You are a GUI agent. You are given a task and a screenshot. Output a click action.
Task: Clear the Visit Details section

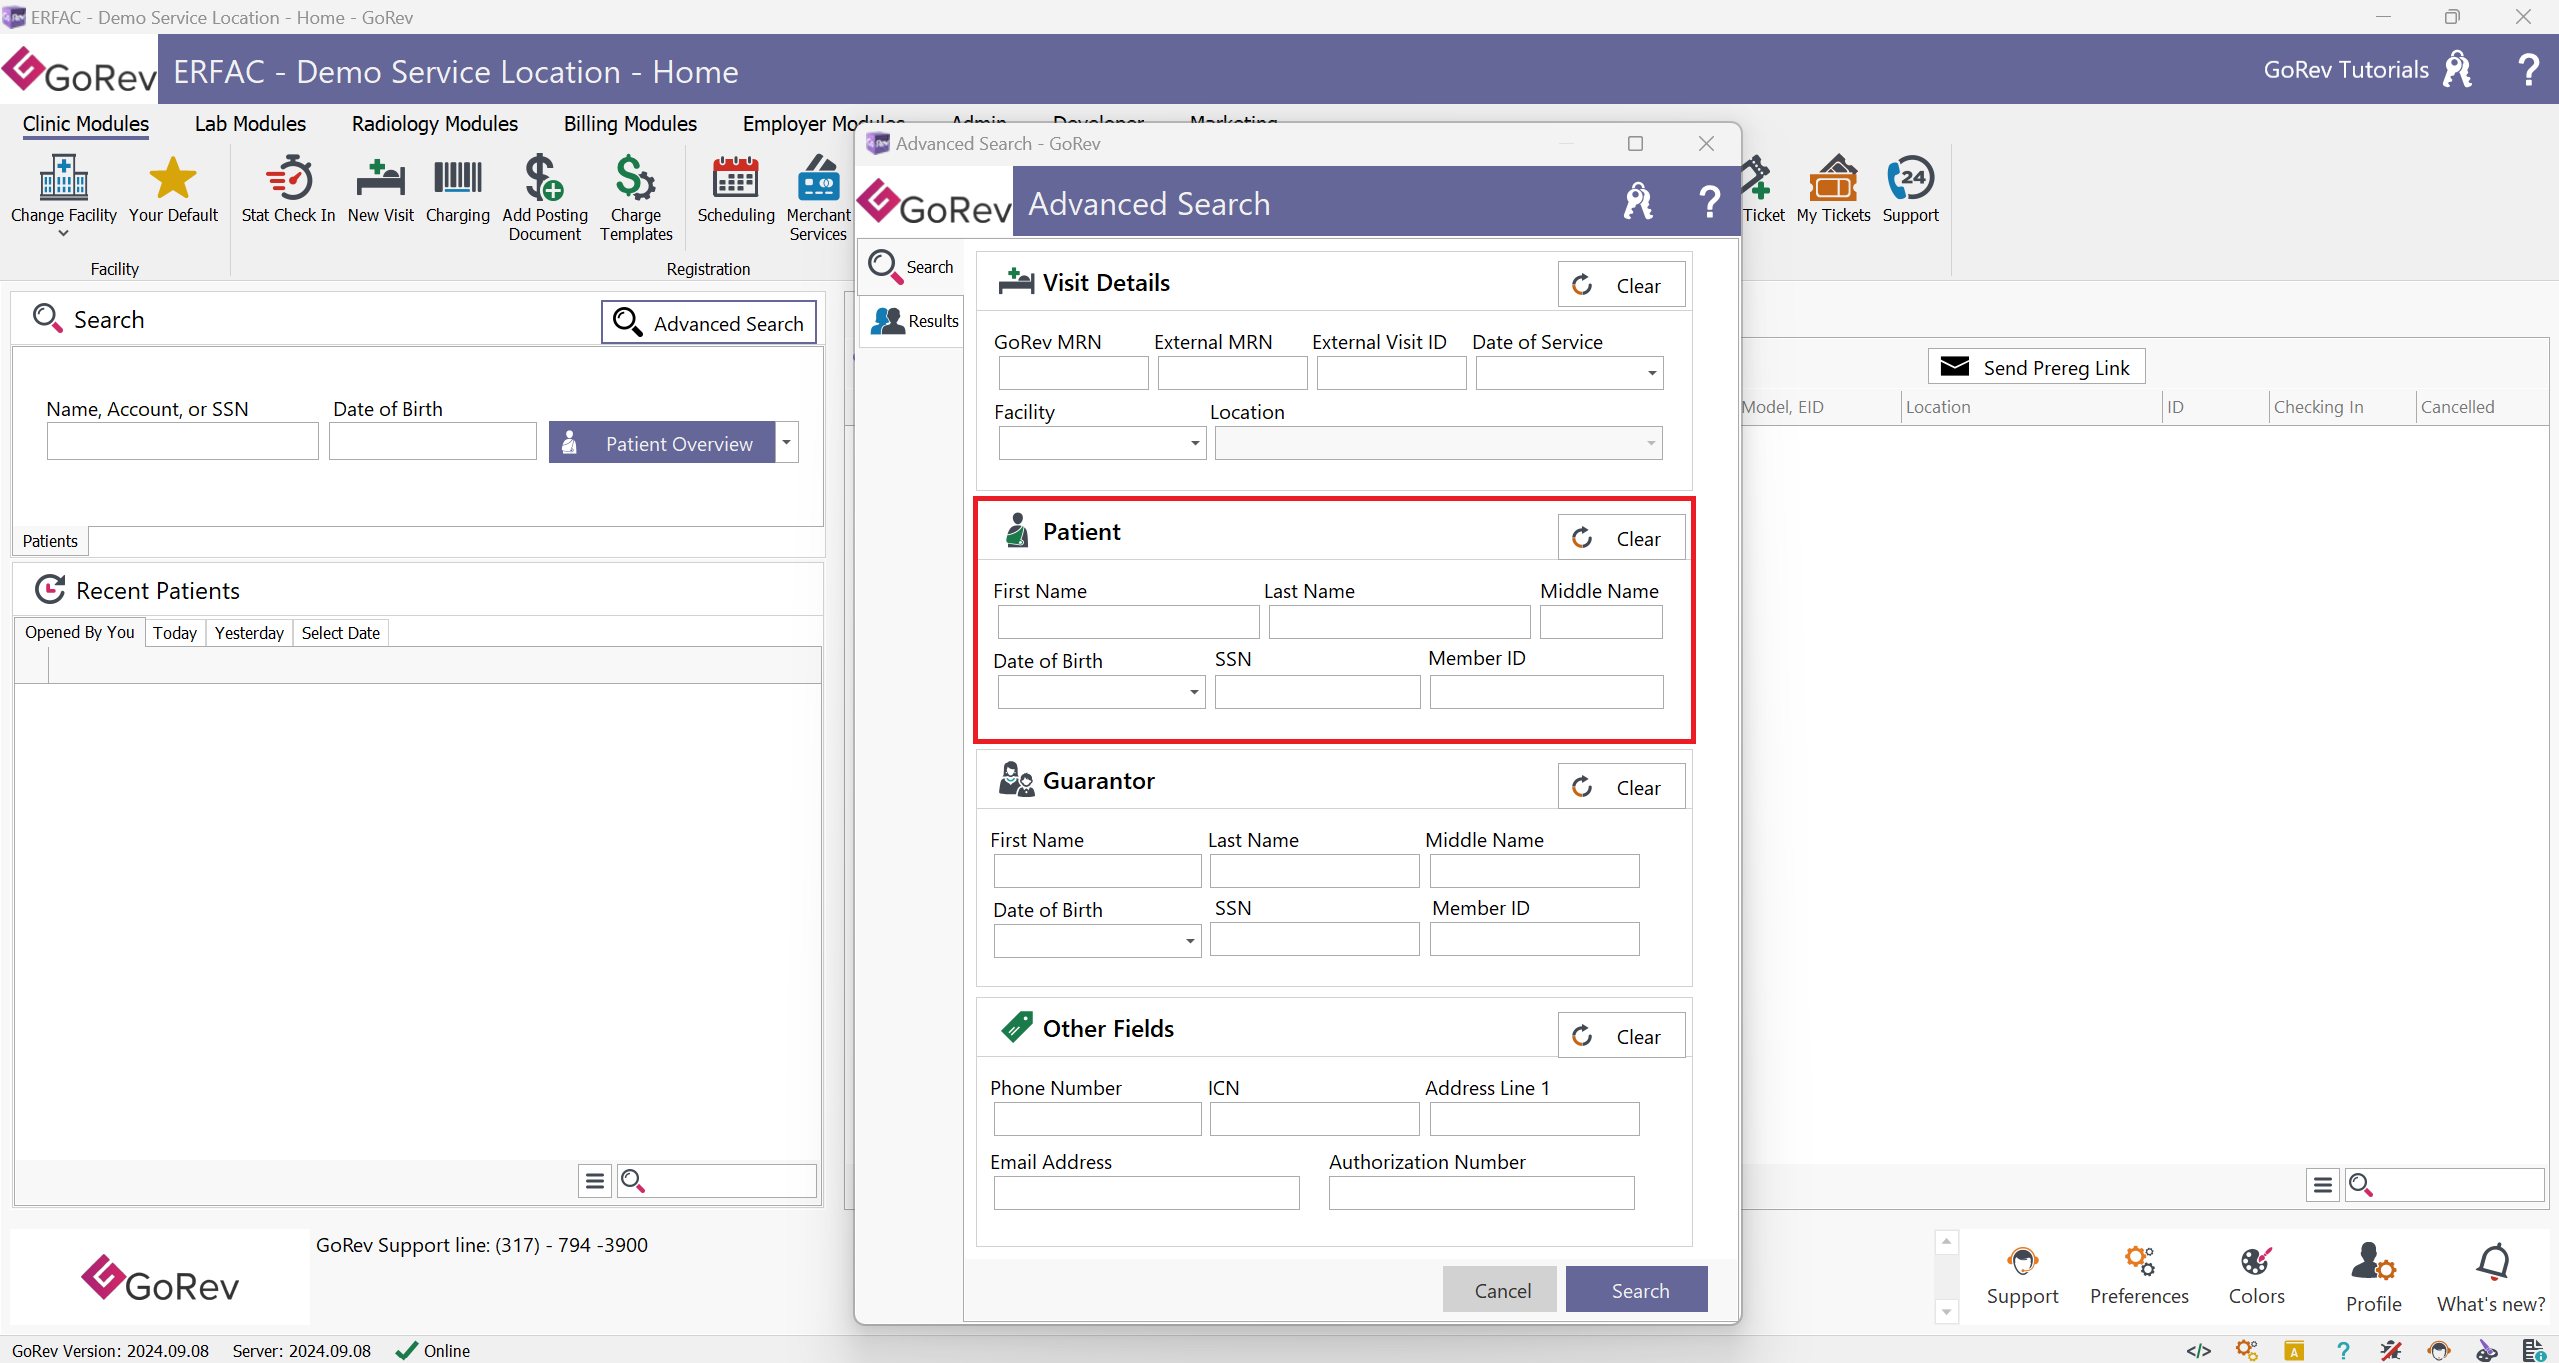pyautogui.click(x=1621, y=285)
